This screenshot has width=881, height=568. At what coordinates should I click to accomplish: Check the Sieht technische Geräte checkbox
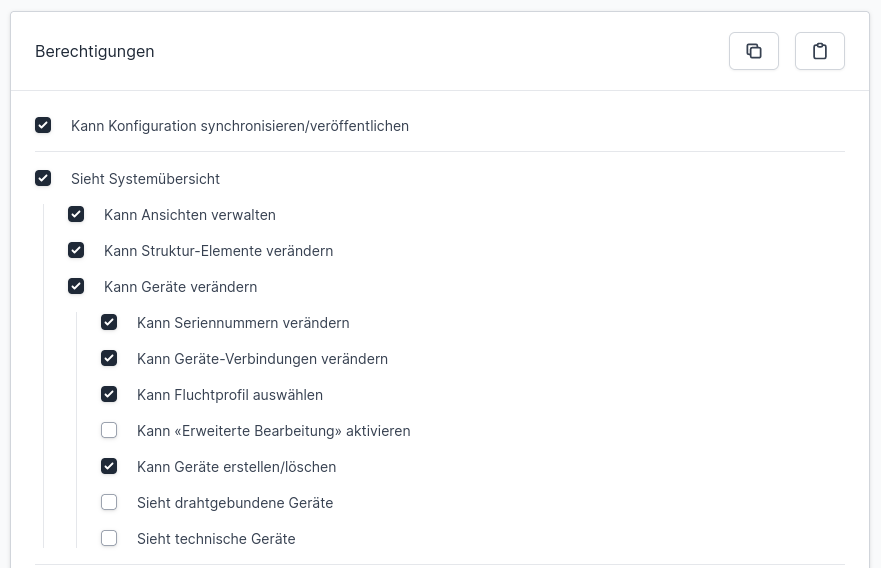(109, 538)
